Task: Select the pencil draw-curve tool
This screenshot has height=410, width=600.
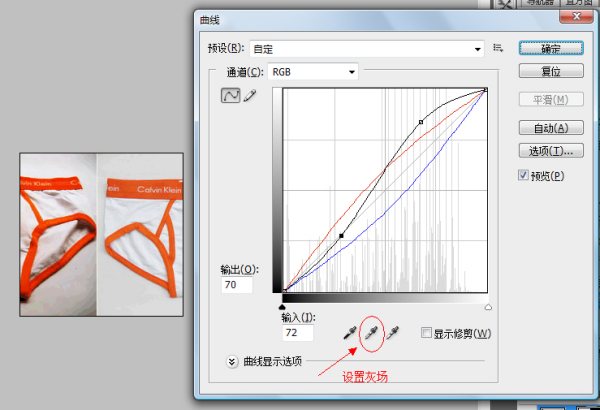Action: coord(249,95)
